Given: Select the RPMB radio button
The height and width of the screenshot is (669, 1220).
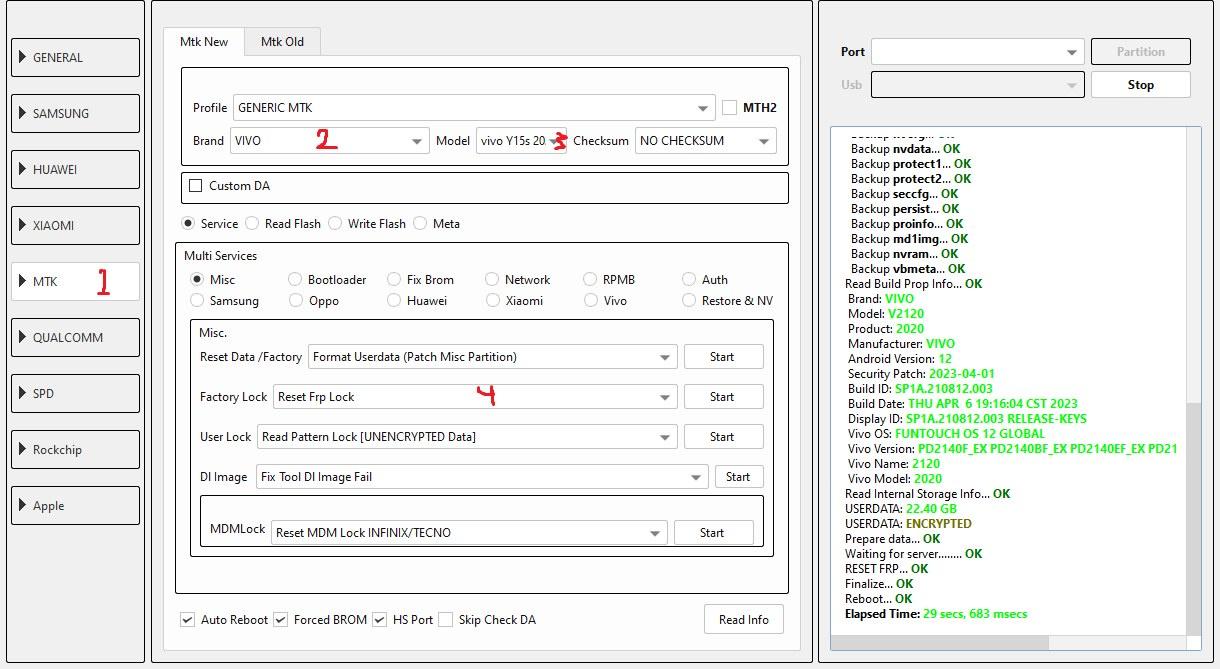Looking at the screenshot, I should coord(591,279).
